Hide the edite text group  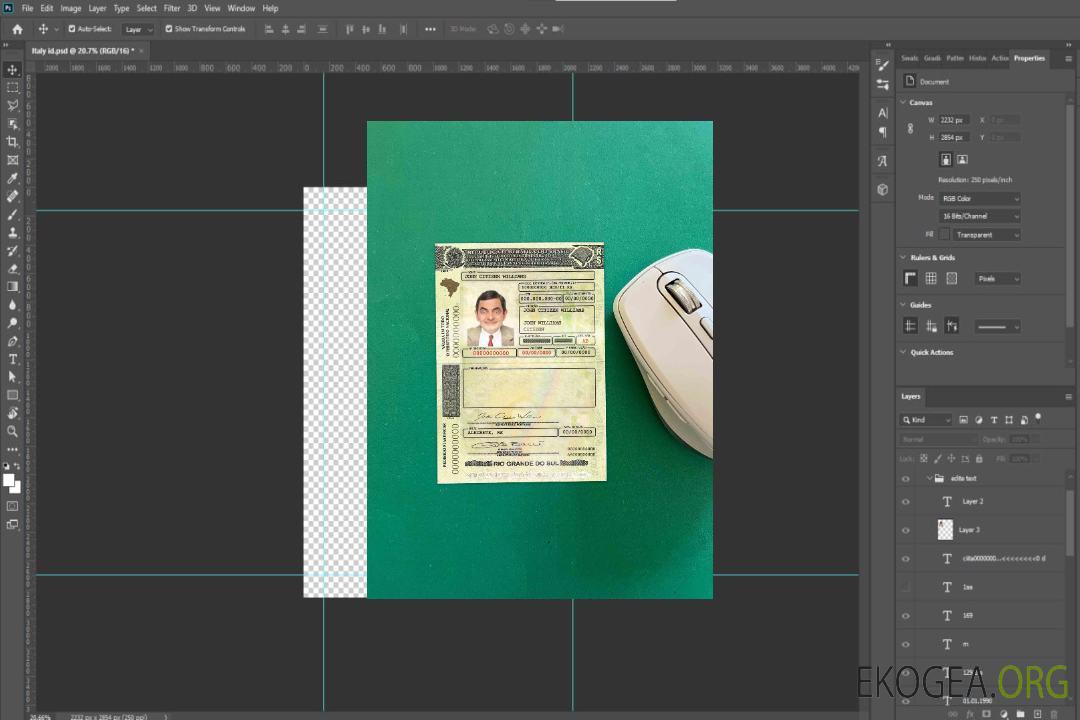click(x=906, y=479)
